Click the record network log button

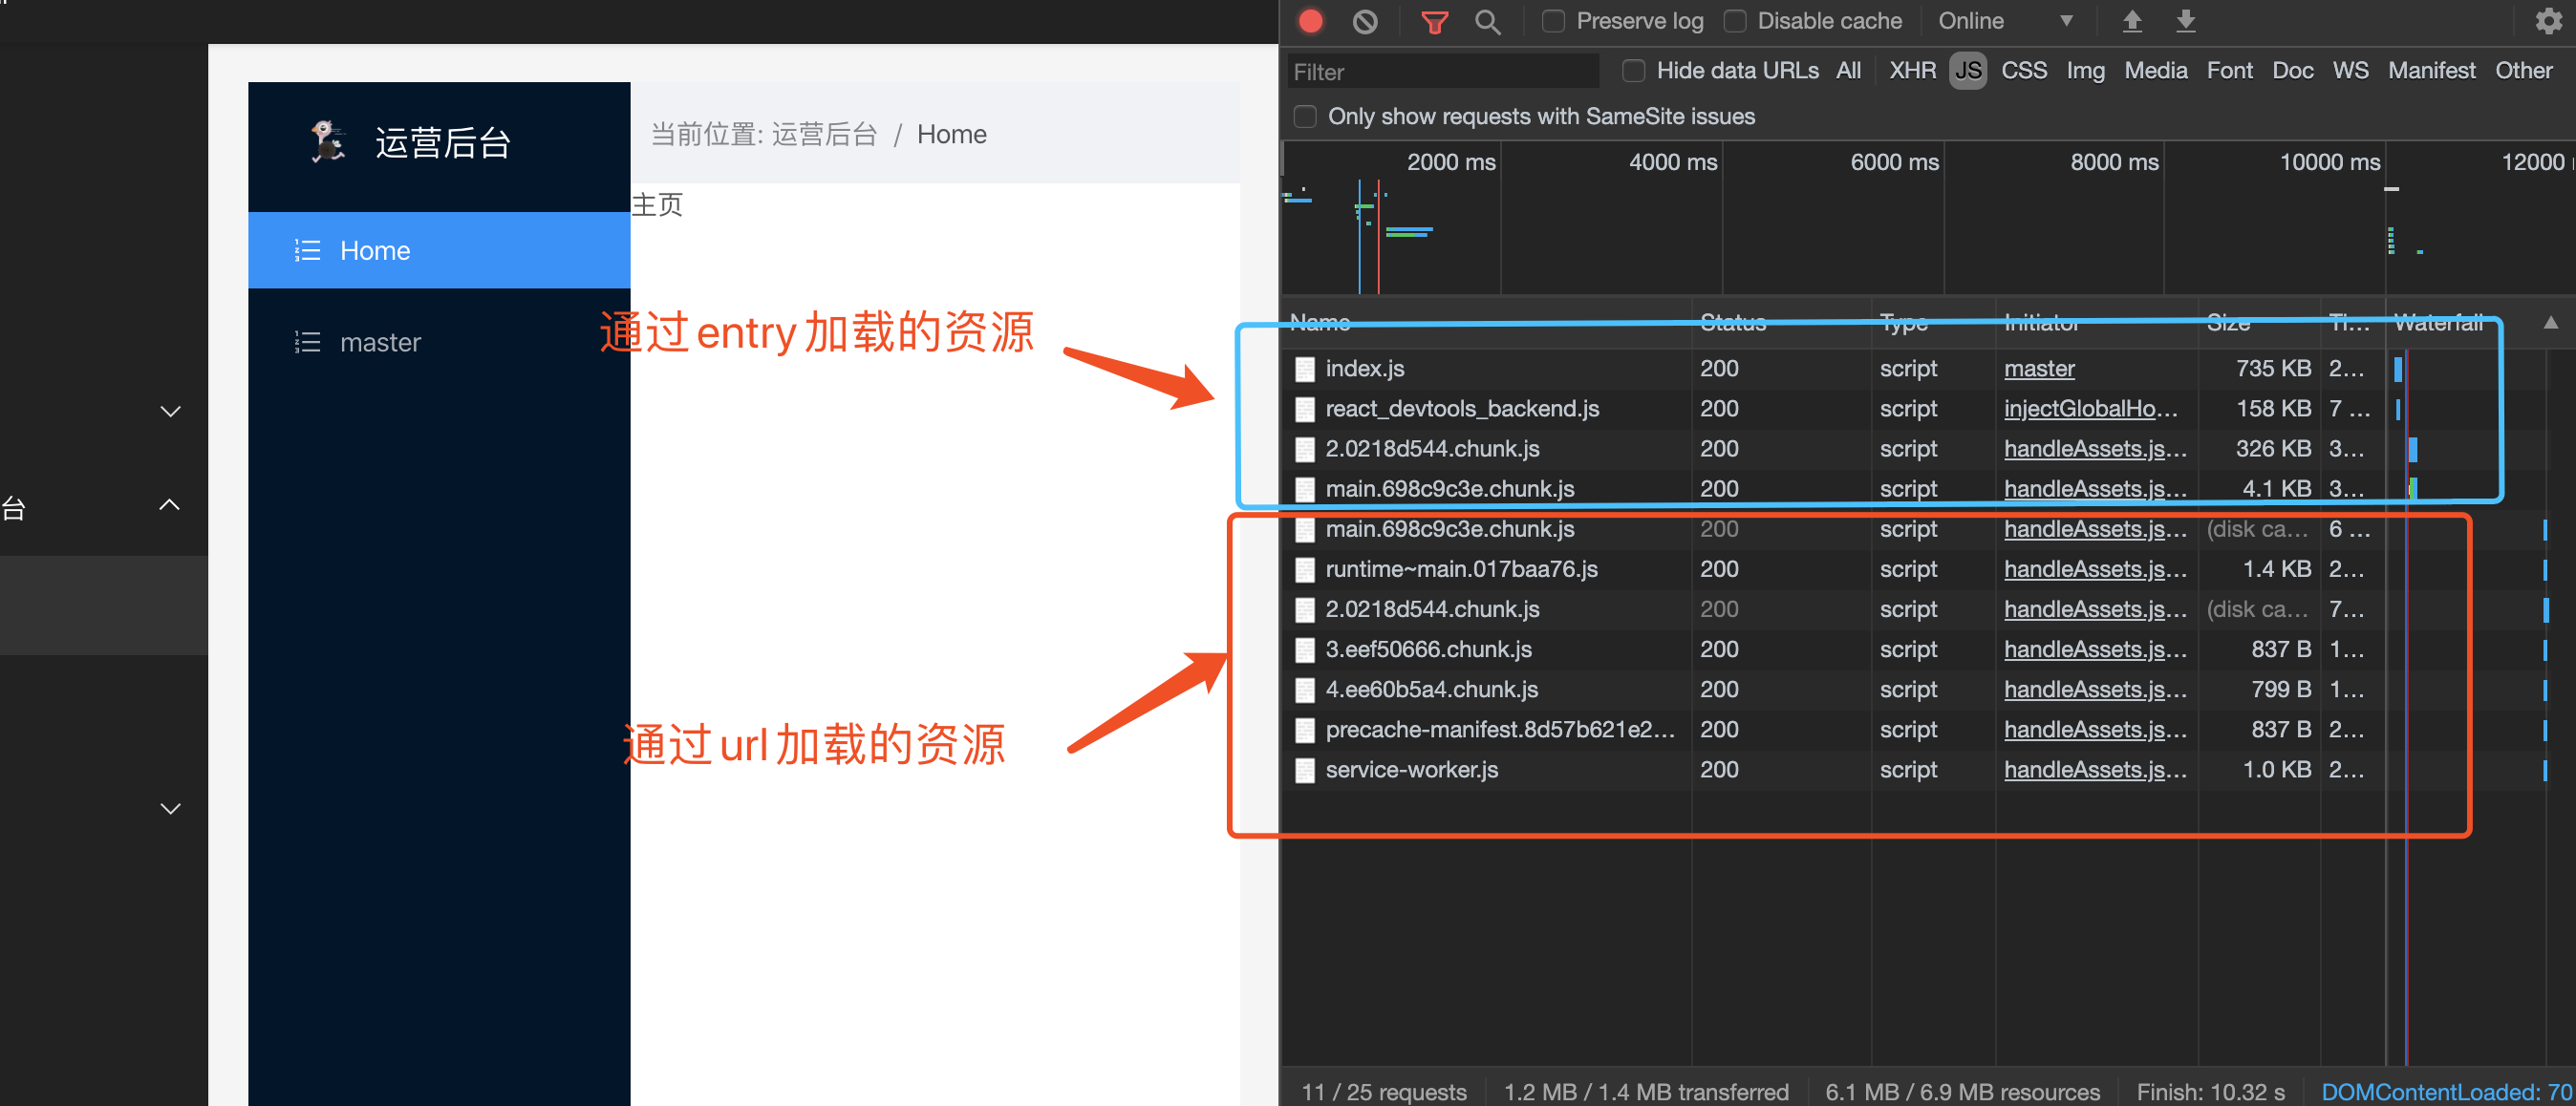(1310, 20)
